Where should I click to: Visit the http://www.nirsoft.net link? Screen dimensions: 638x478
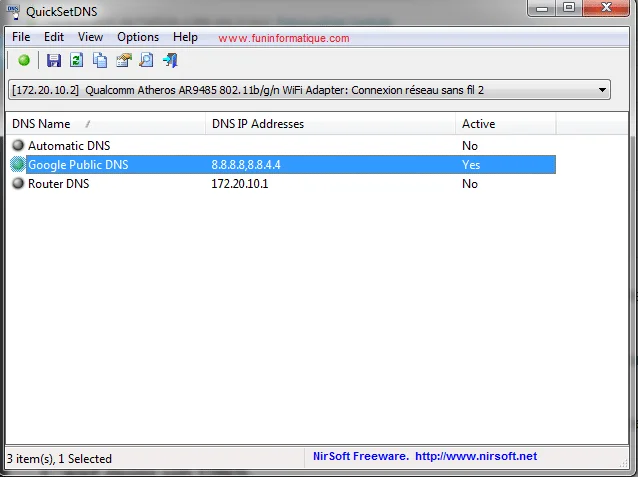click(x=476, y=456)
